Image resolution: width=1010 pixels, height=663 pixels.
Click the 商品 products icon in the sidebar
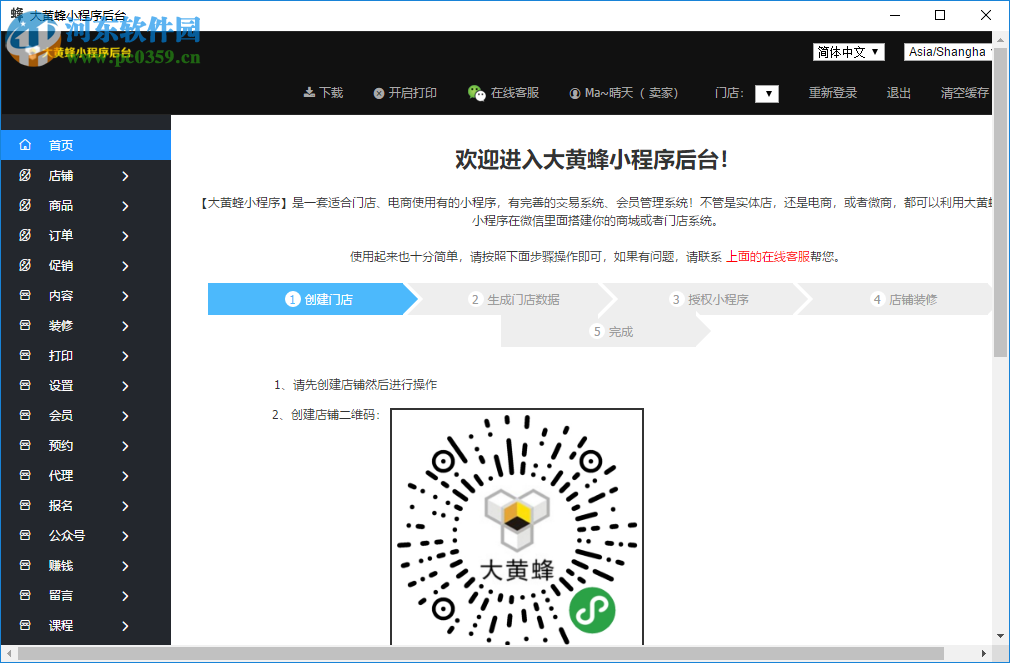(x=24, y=205)
